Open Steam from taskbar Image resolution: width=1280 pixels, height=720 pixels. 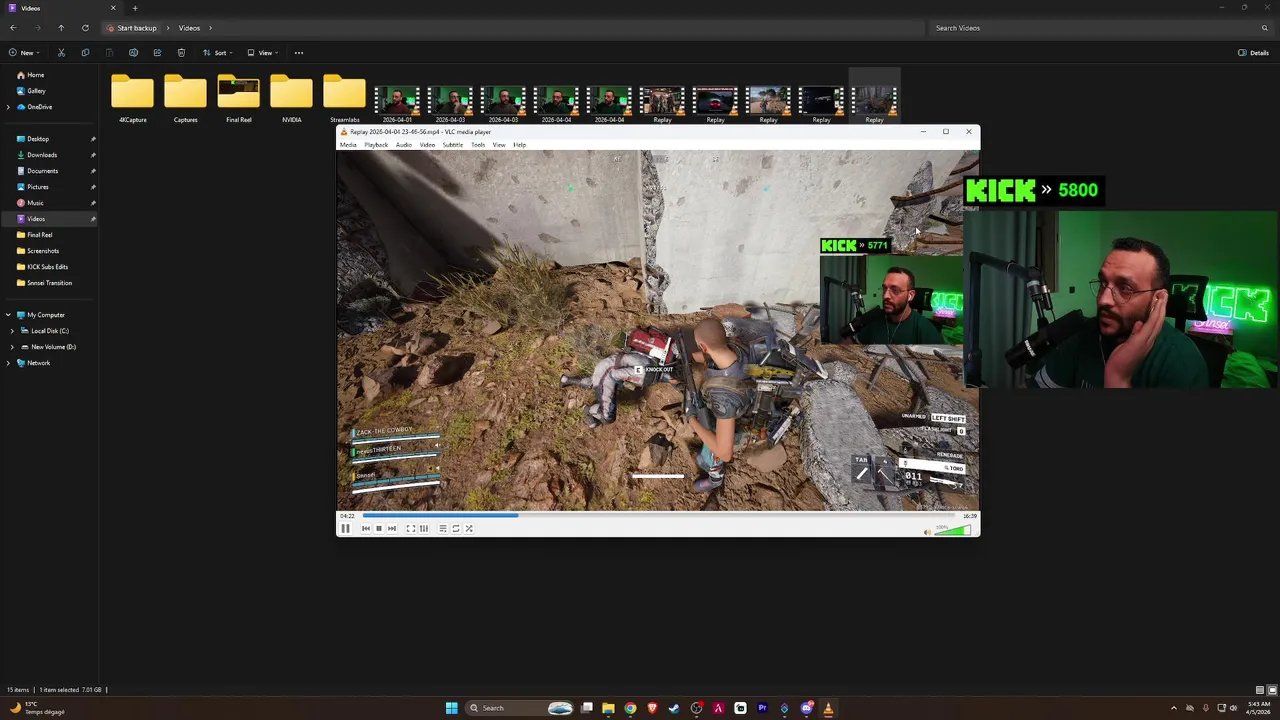coord(674,708)
